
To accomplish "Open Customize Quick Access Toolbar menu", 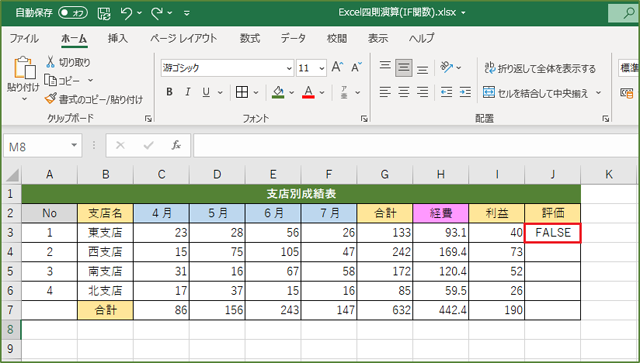I will [187, 13].
